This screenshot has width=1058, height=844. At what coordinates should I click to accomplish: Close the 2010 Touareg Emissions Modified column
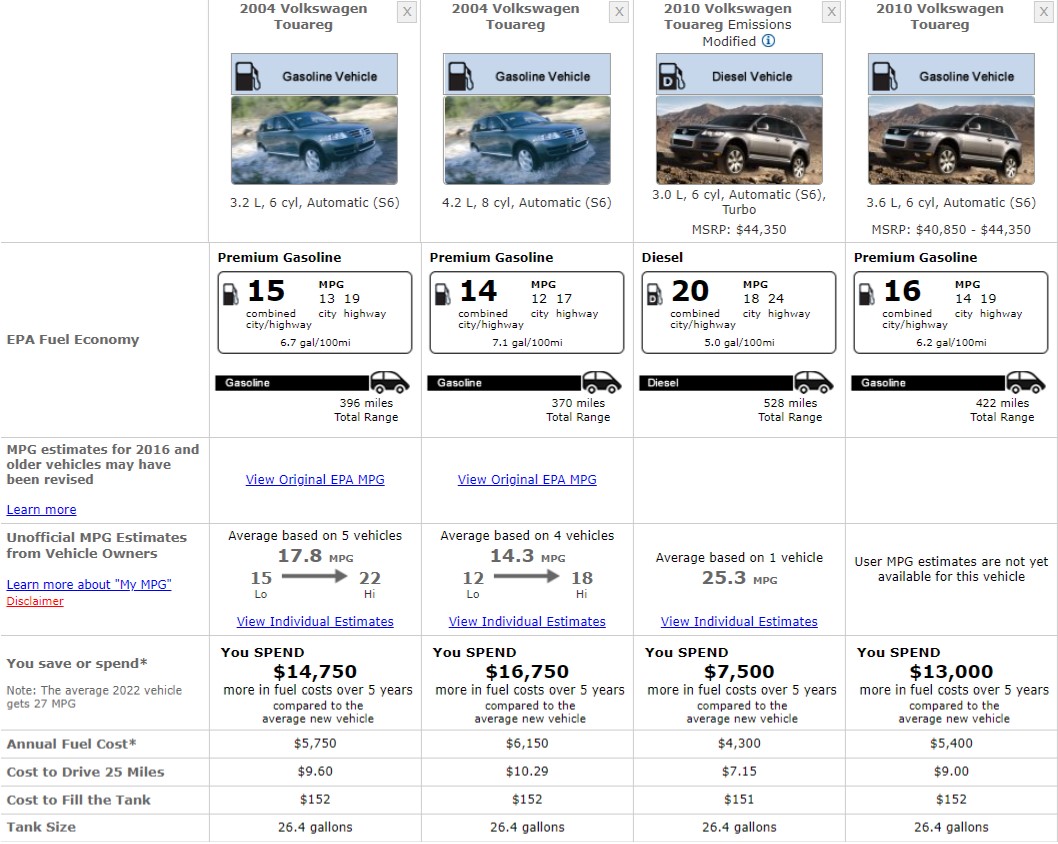(x=831, y=11)
